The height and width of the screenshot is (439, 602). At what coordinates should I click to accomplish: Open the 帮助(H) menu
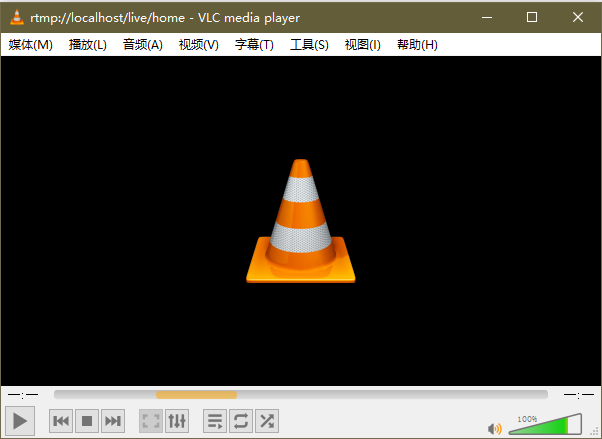click(417, 45)
